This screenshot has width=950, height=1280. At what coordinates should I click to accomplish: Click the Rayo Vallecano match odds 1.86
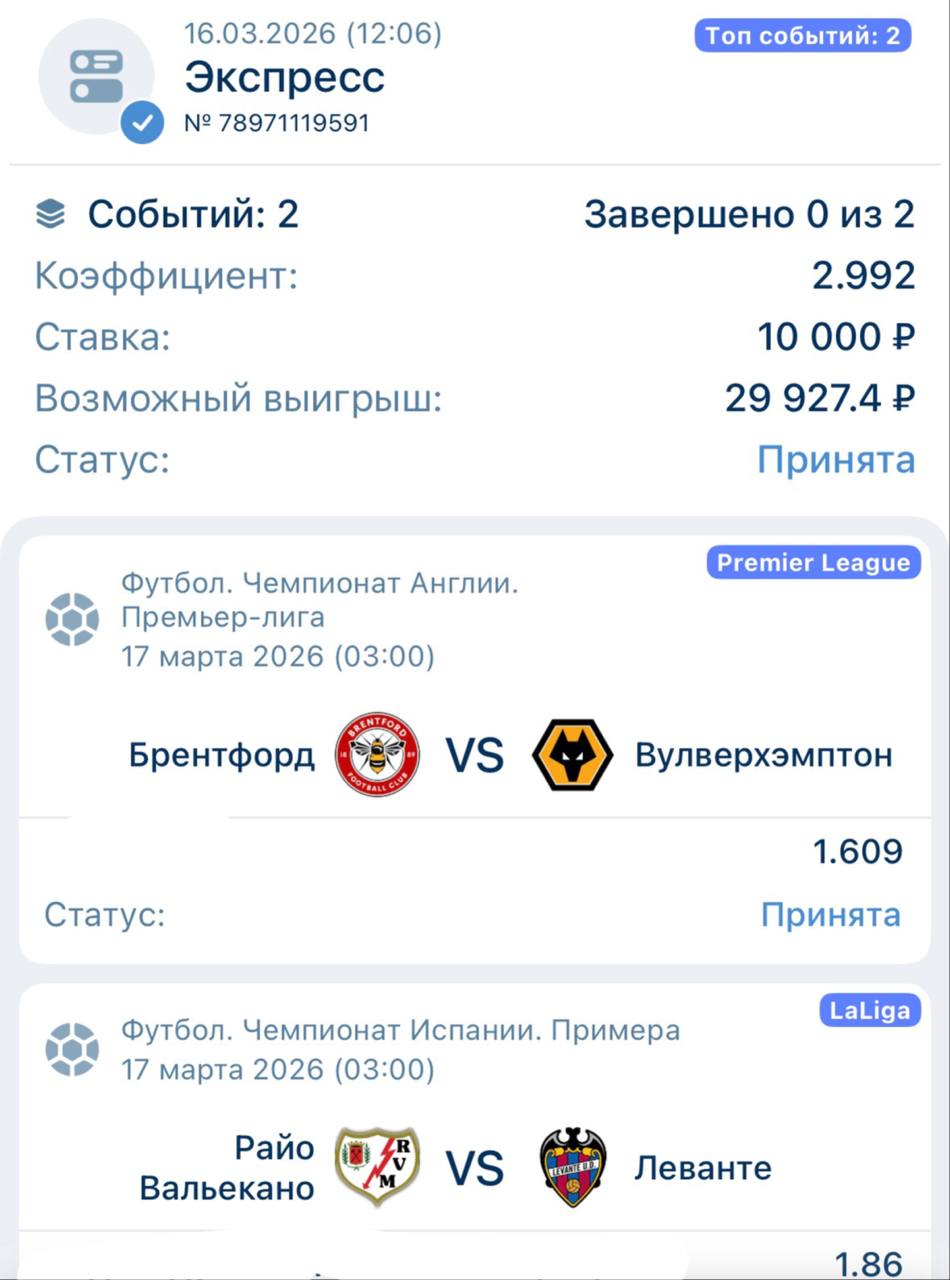click(x=868, y=1264)
